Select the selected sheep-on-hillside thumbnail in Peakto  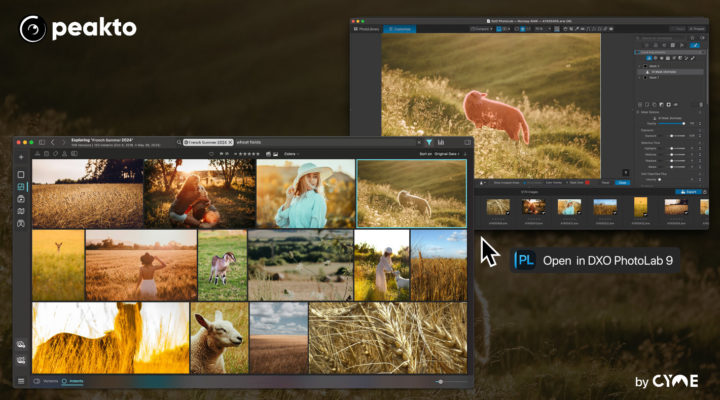click(x=412, y=193)
